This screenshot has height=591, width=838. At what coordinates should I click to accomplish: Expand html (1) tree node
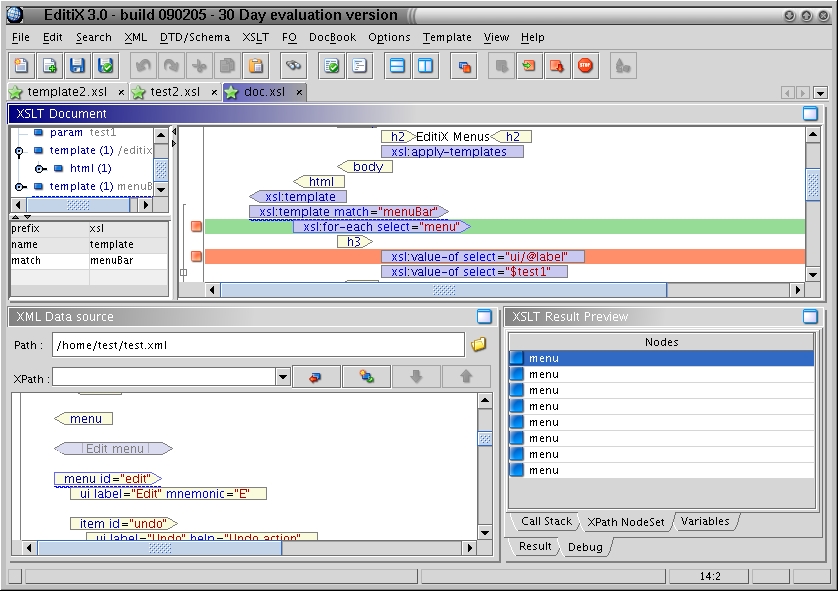[x=40, y=169]
